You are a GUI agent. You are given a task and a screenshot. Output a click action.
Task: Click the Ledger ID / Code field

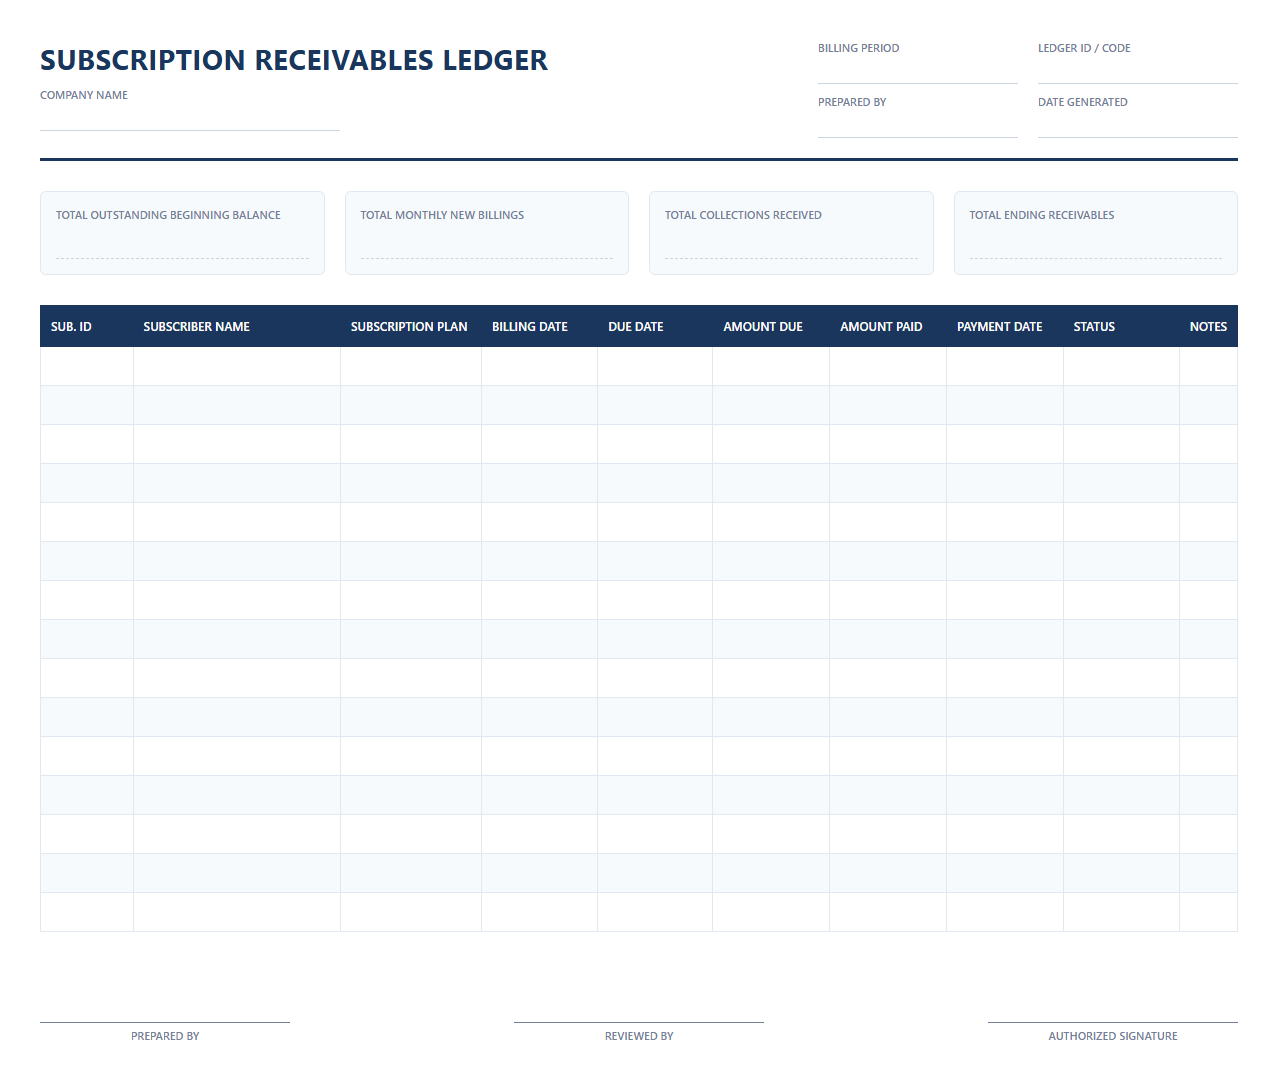[1138, 72]
